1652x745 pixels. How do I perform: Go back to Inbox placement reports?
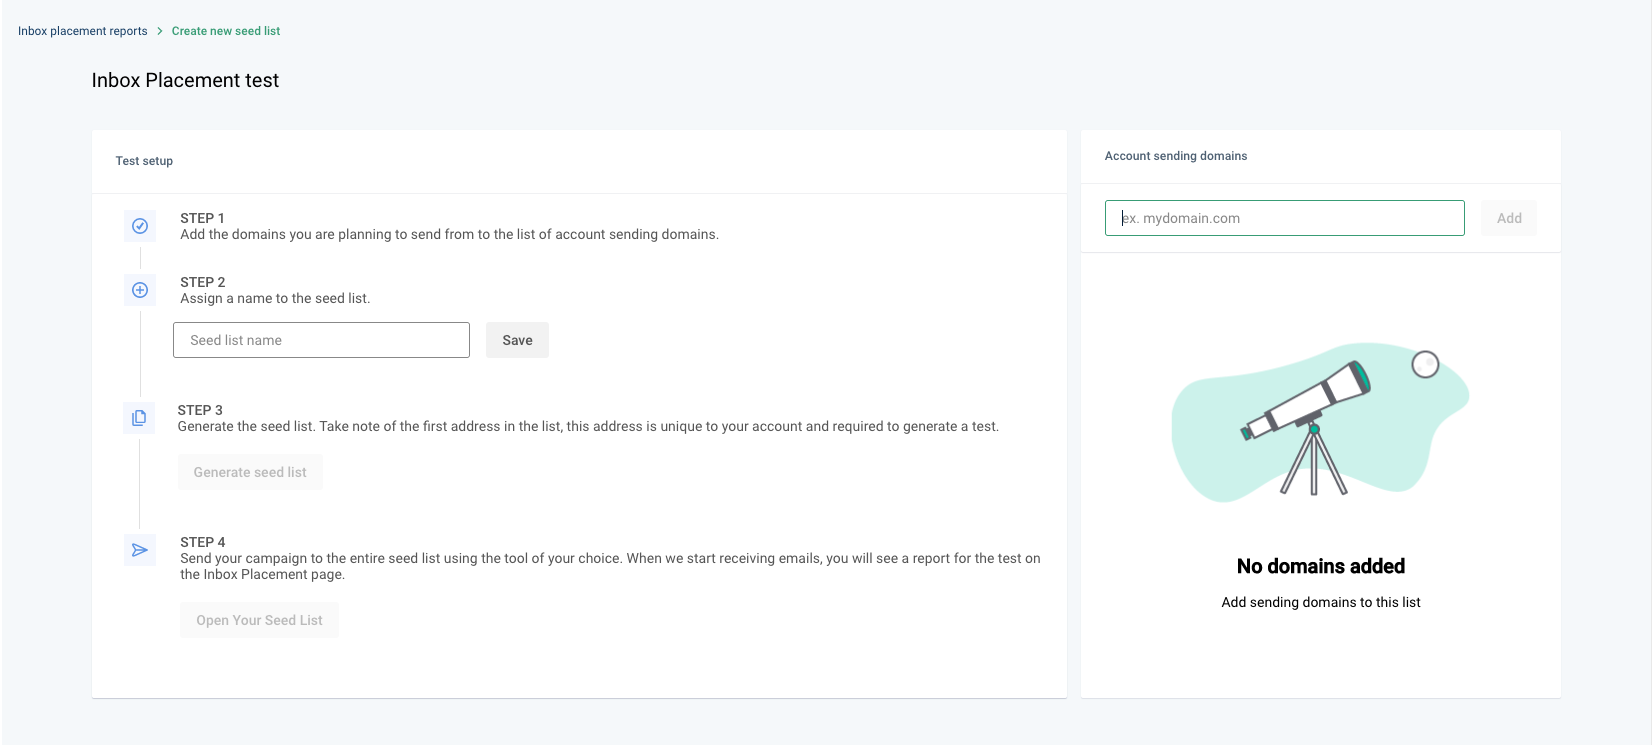[x=83, y=31]
